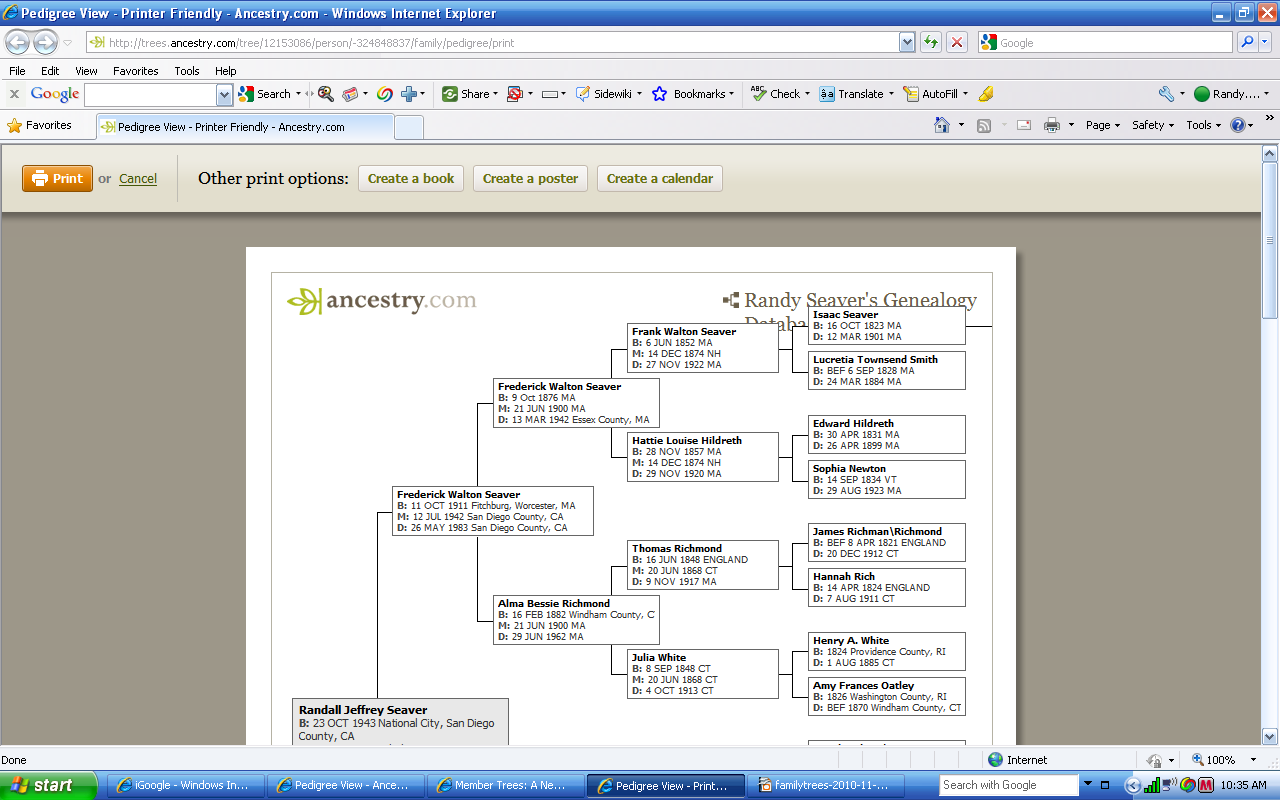Click the Bookmarks star on Google Toolbar
1280x800 pixels.
(658, 93)
